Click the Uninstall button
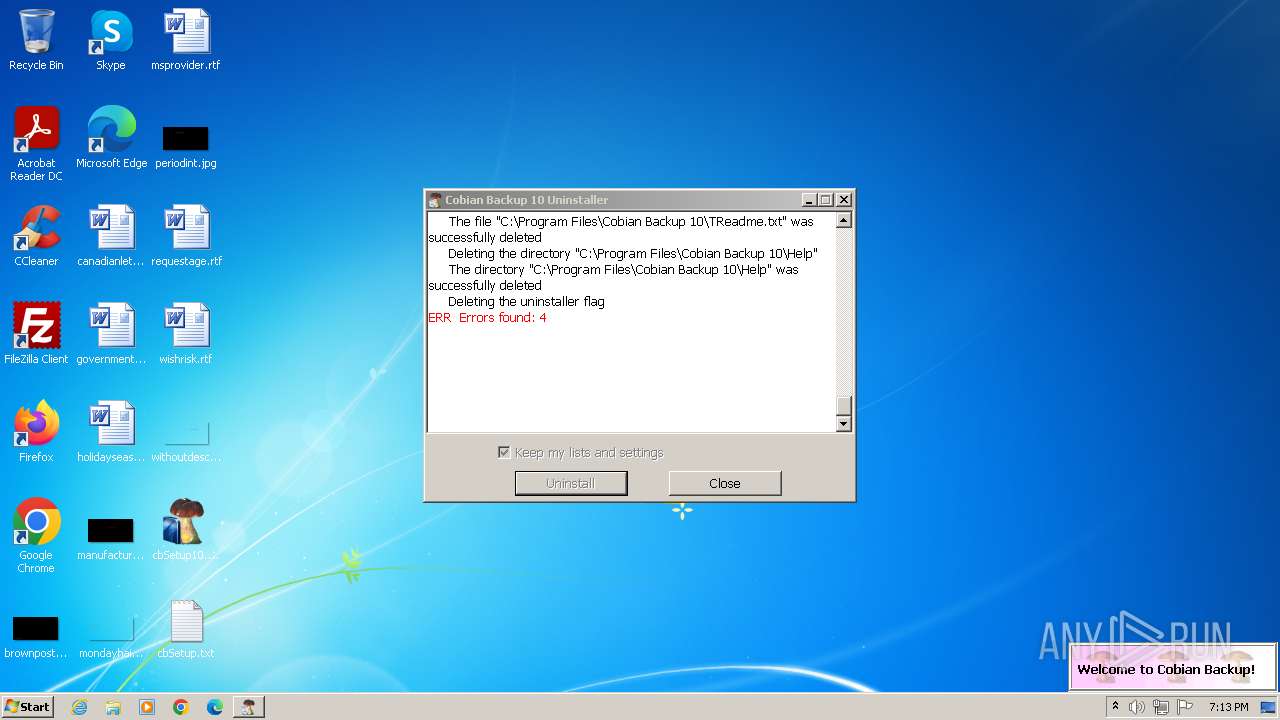Screen dimensions: 1280x720 pyautogui.click(x=571, y=483)
